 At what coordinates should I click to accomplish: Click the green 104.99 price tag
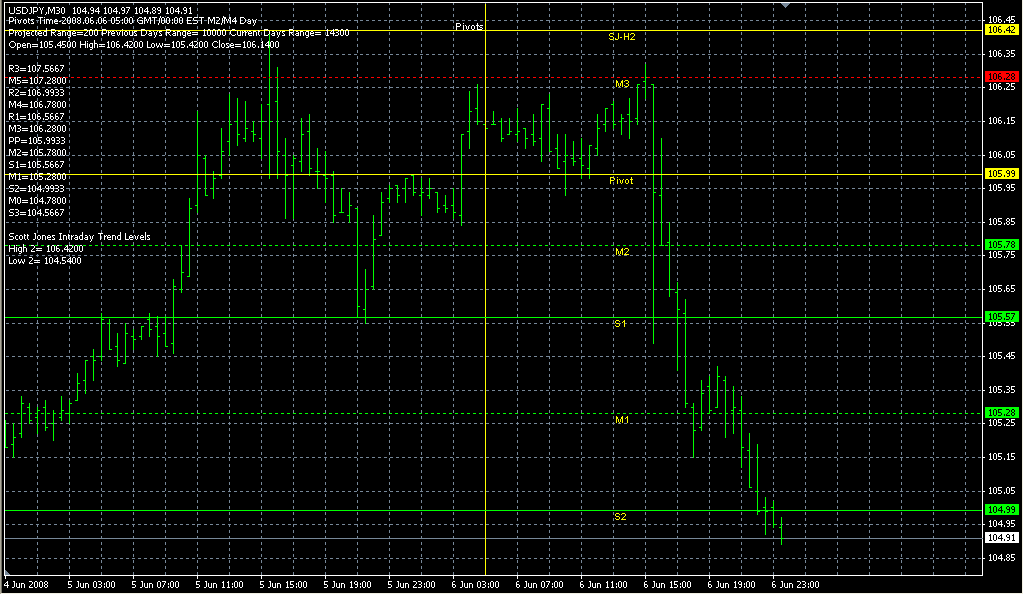pyautogui.click(x=1001, y=510)
